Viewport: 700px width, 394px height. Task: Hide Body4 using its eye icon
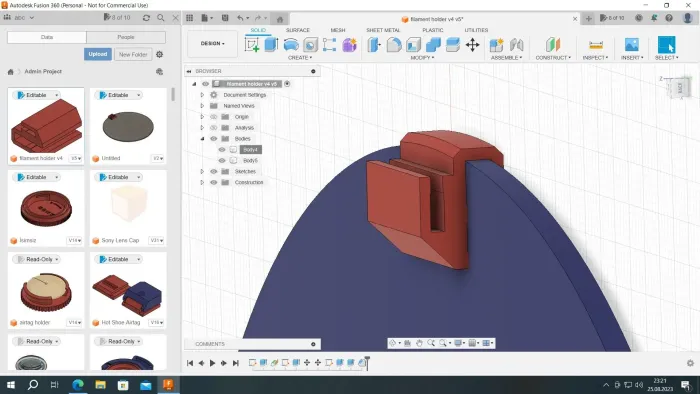[222, 149]
